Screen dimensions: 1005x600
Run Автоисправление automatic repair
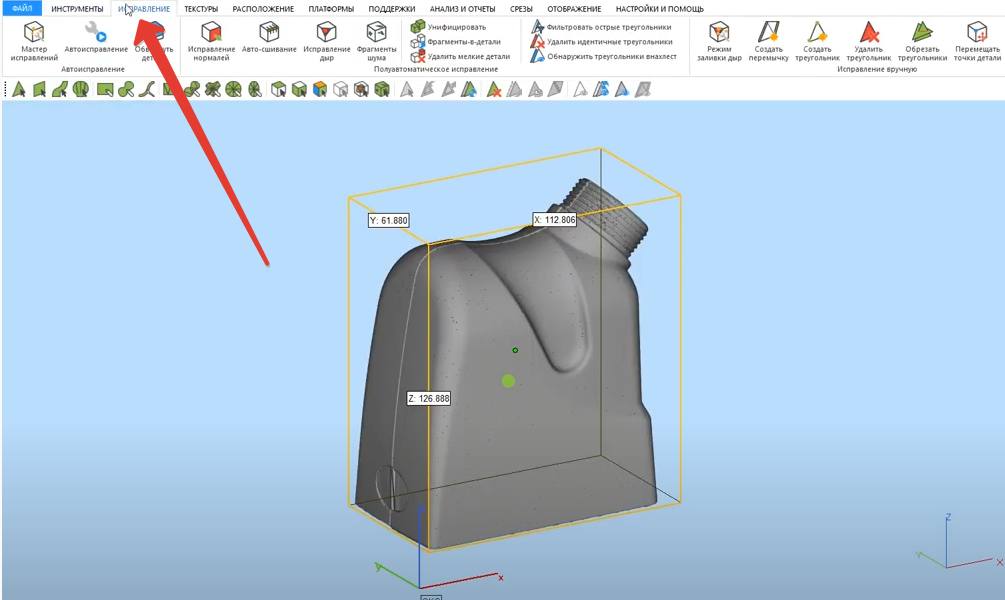click(96, 39)
